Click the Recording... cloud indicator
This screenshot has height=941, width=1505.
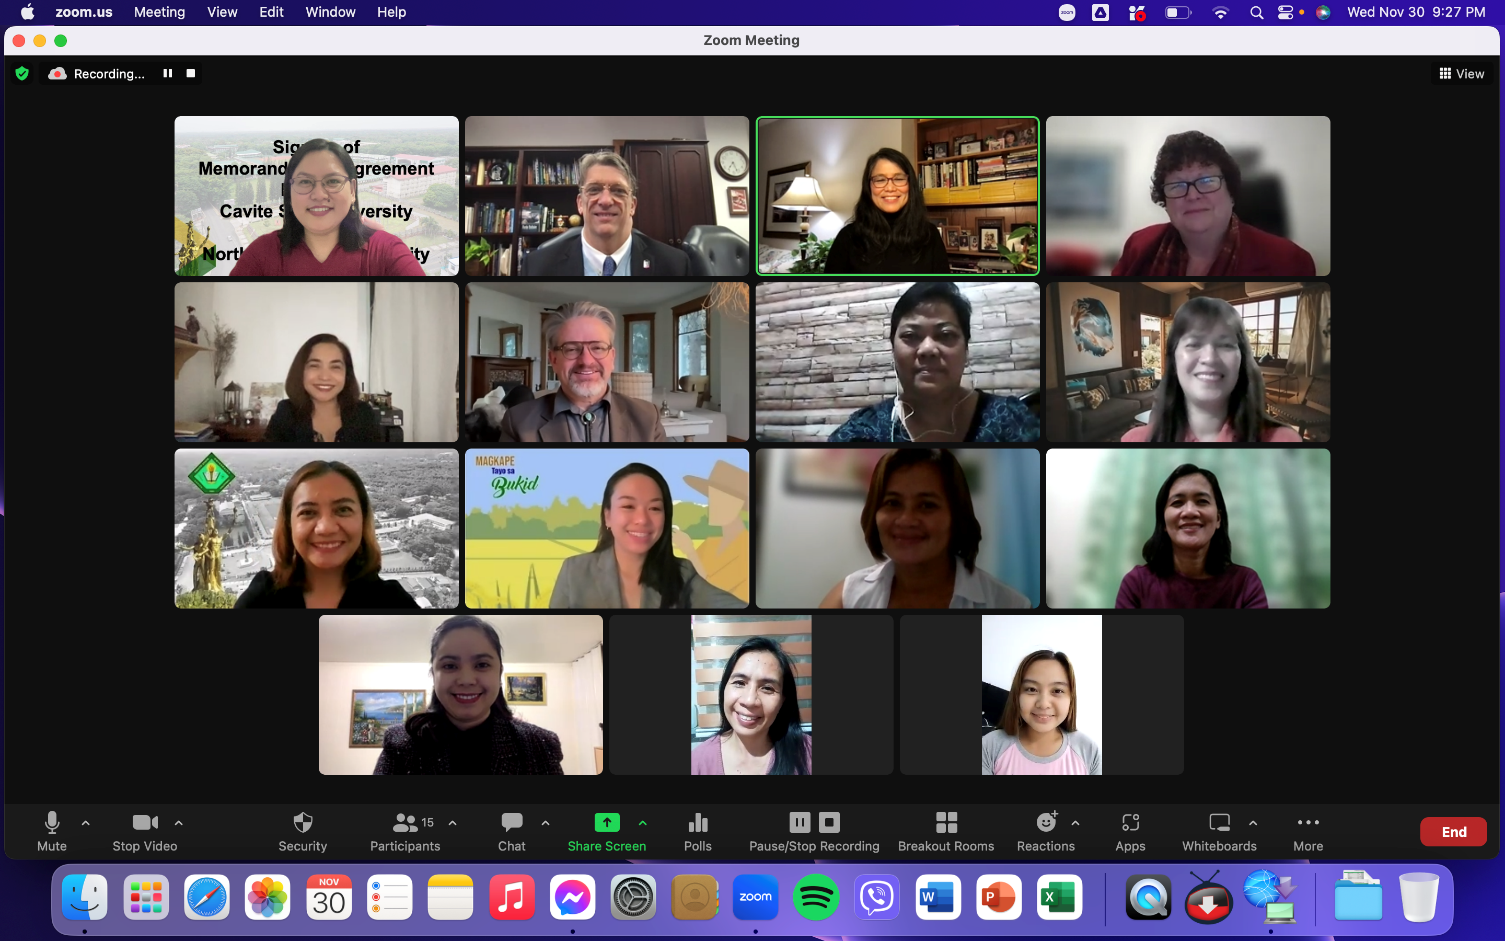(x=97, y=74)
